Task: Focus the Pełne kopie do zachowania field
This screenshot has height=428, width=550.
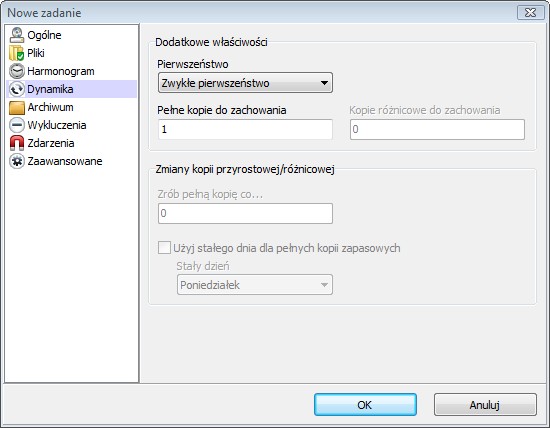Action: pos(245,129)
